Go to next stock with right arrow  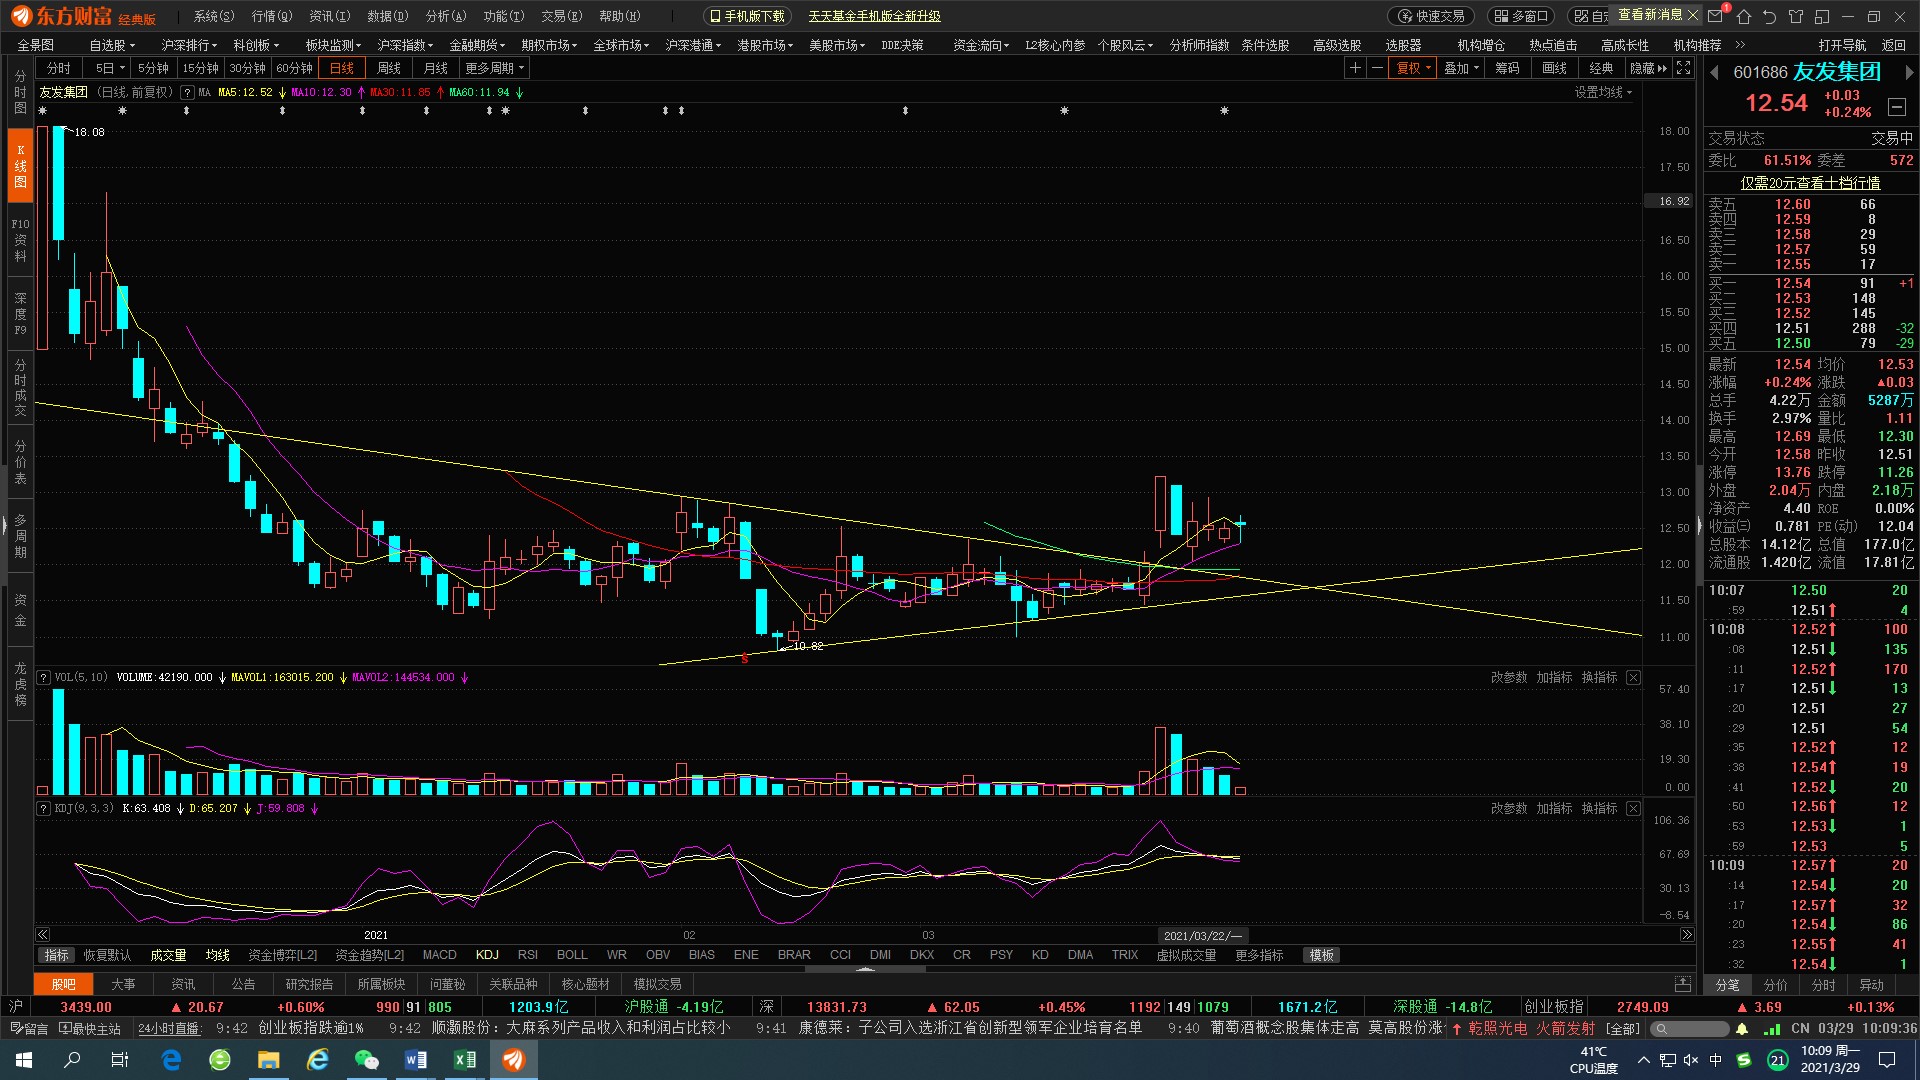click(x=1908, y=72)
